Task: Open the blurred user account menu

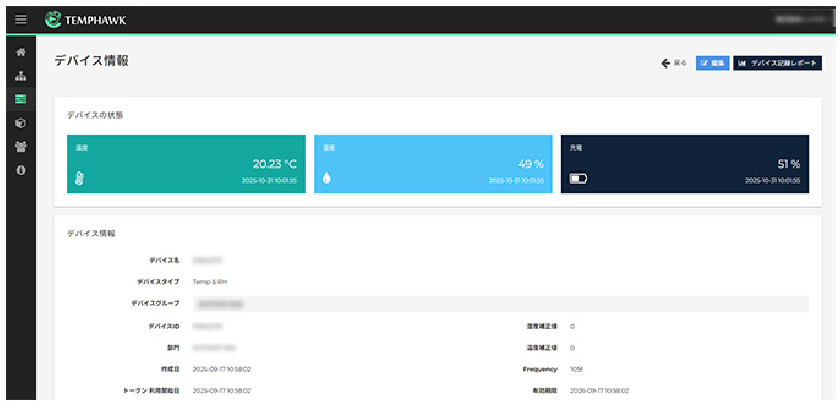Action: [800, 19]
